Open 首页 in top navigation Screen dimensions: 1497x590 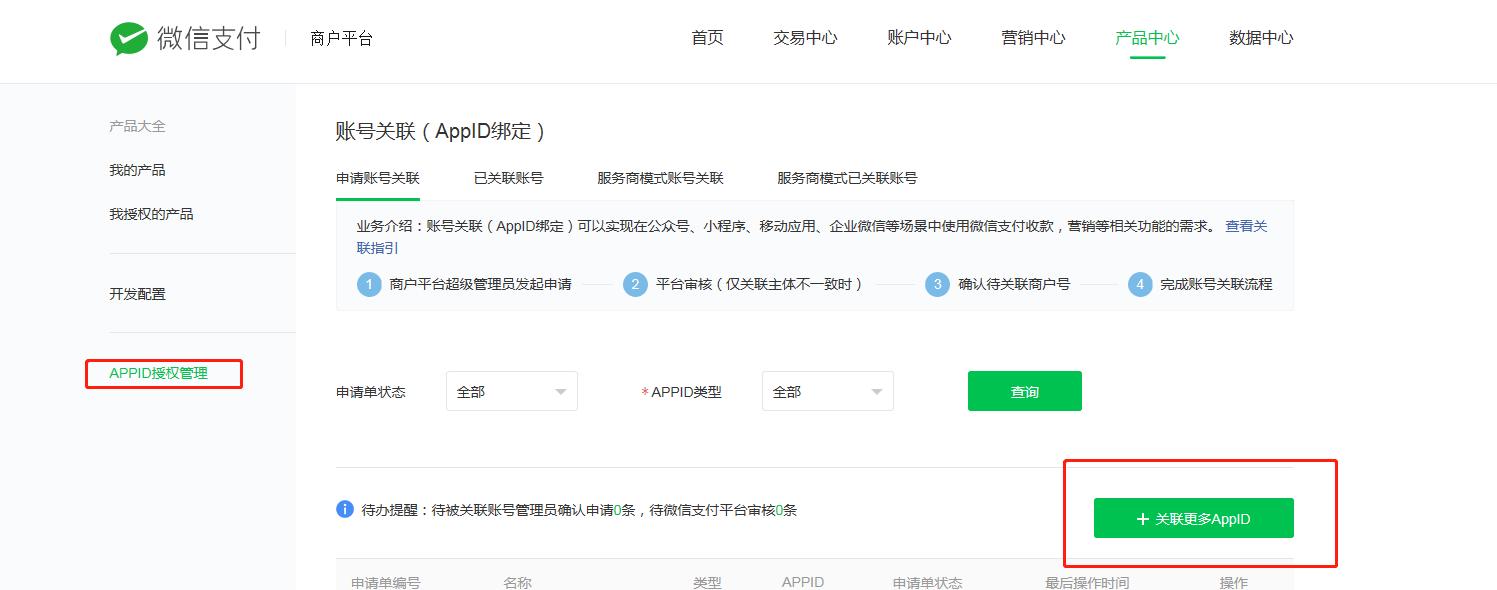point(707,38)
